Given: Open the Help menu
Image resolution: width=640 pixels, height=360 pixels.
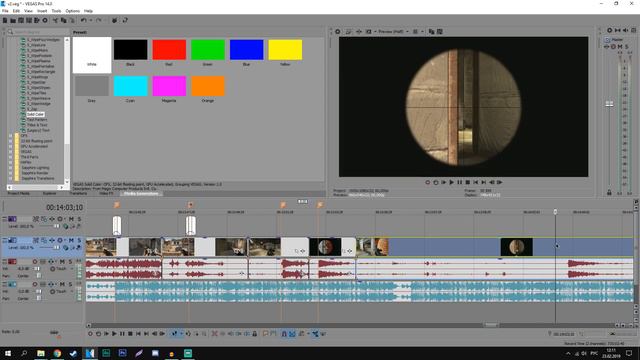Looking at the screenshot, I should coord(88,11).
